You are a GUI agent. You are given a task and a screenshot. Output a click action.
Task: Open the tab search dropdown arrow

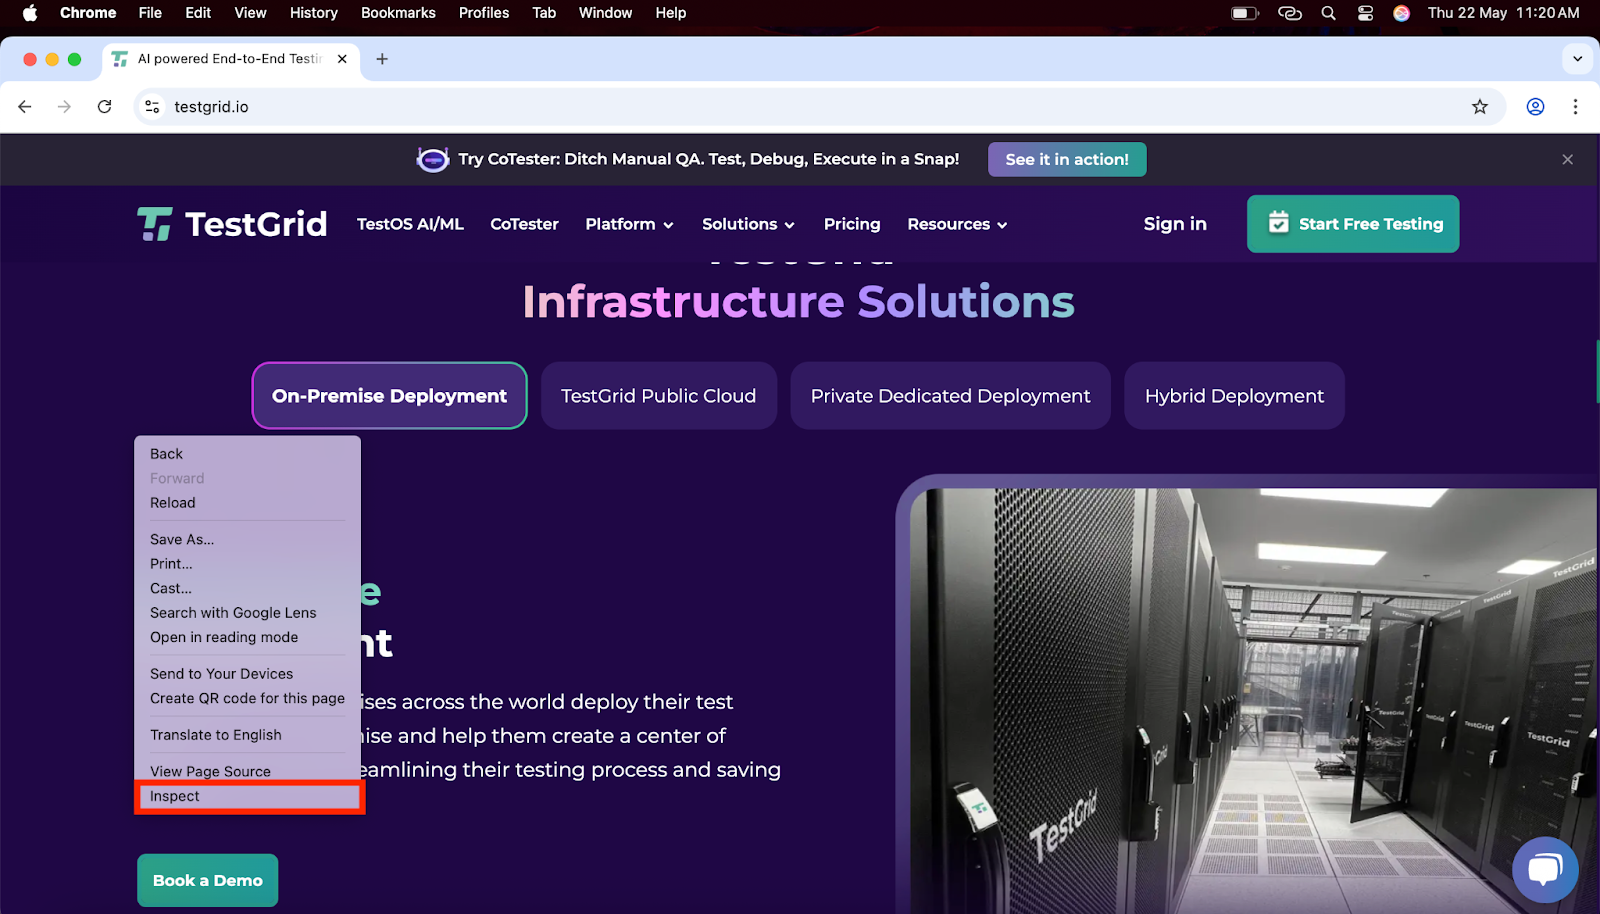[x=1577, y=59]
